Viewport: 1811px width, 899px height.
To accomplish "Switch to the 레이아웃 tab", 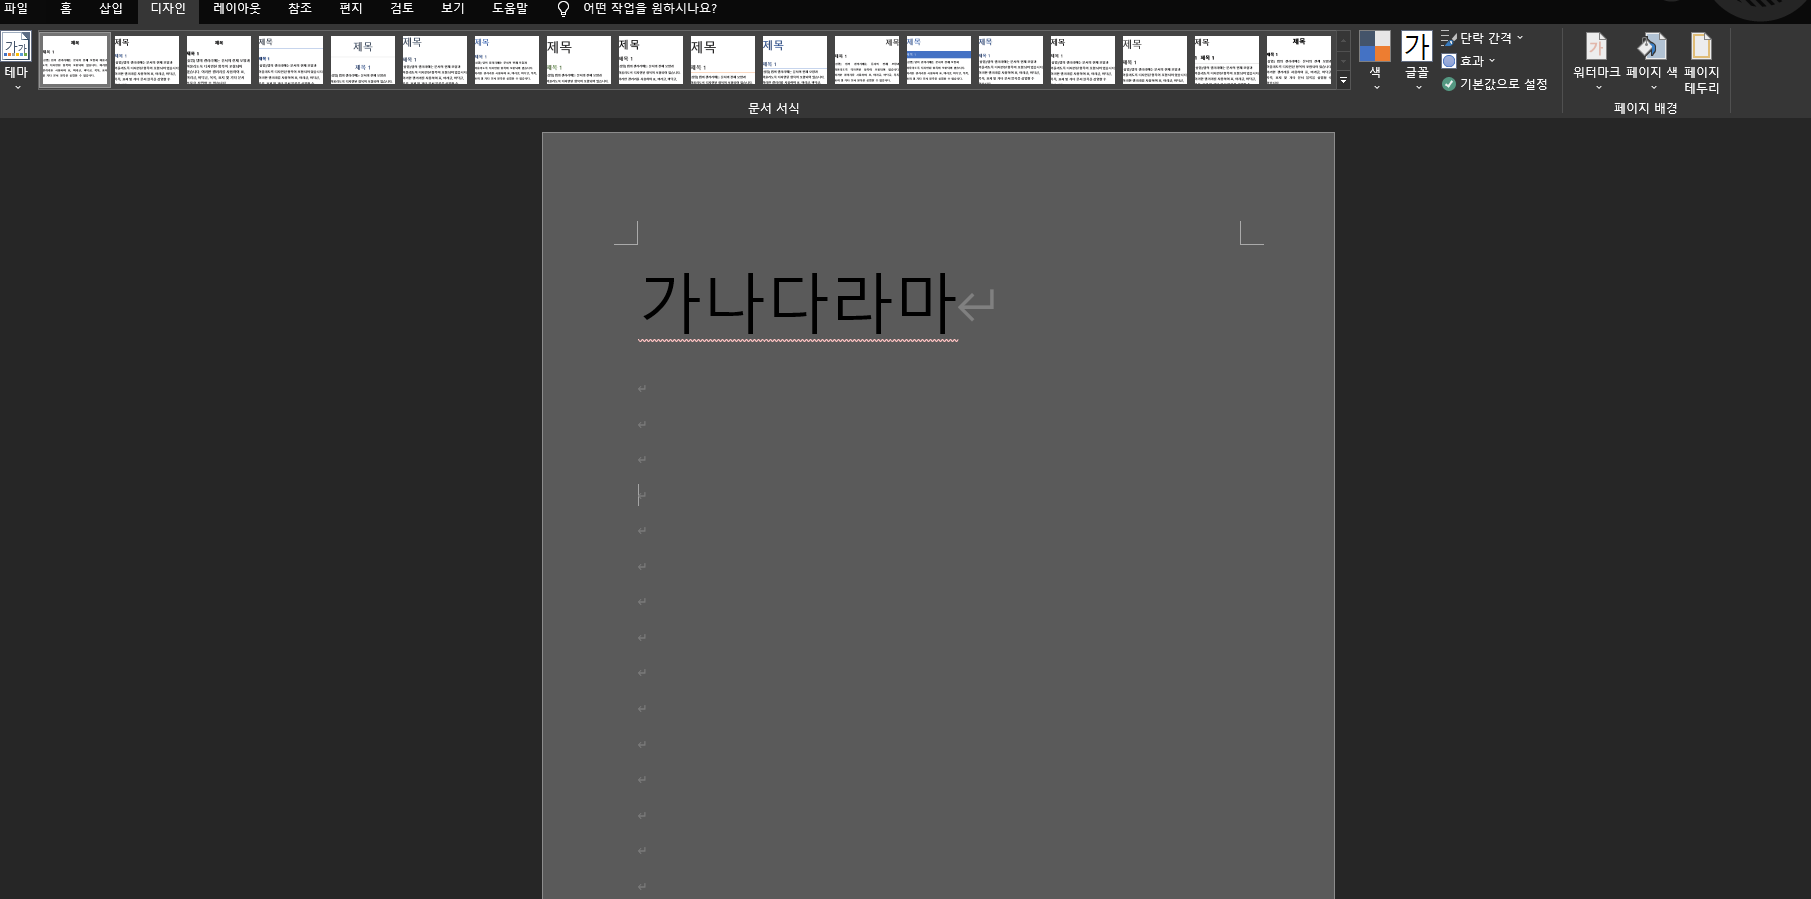I will pyautogui.click(x=237, y=8).
